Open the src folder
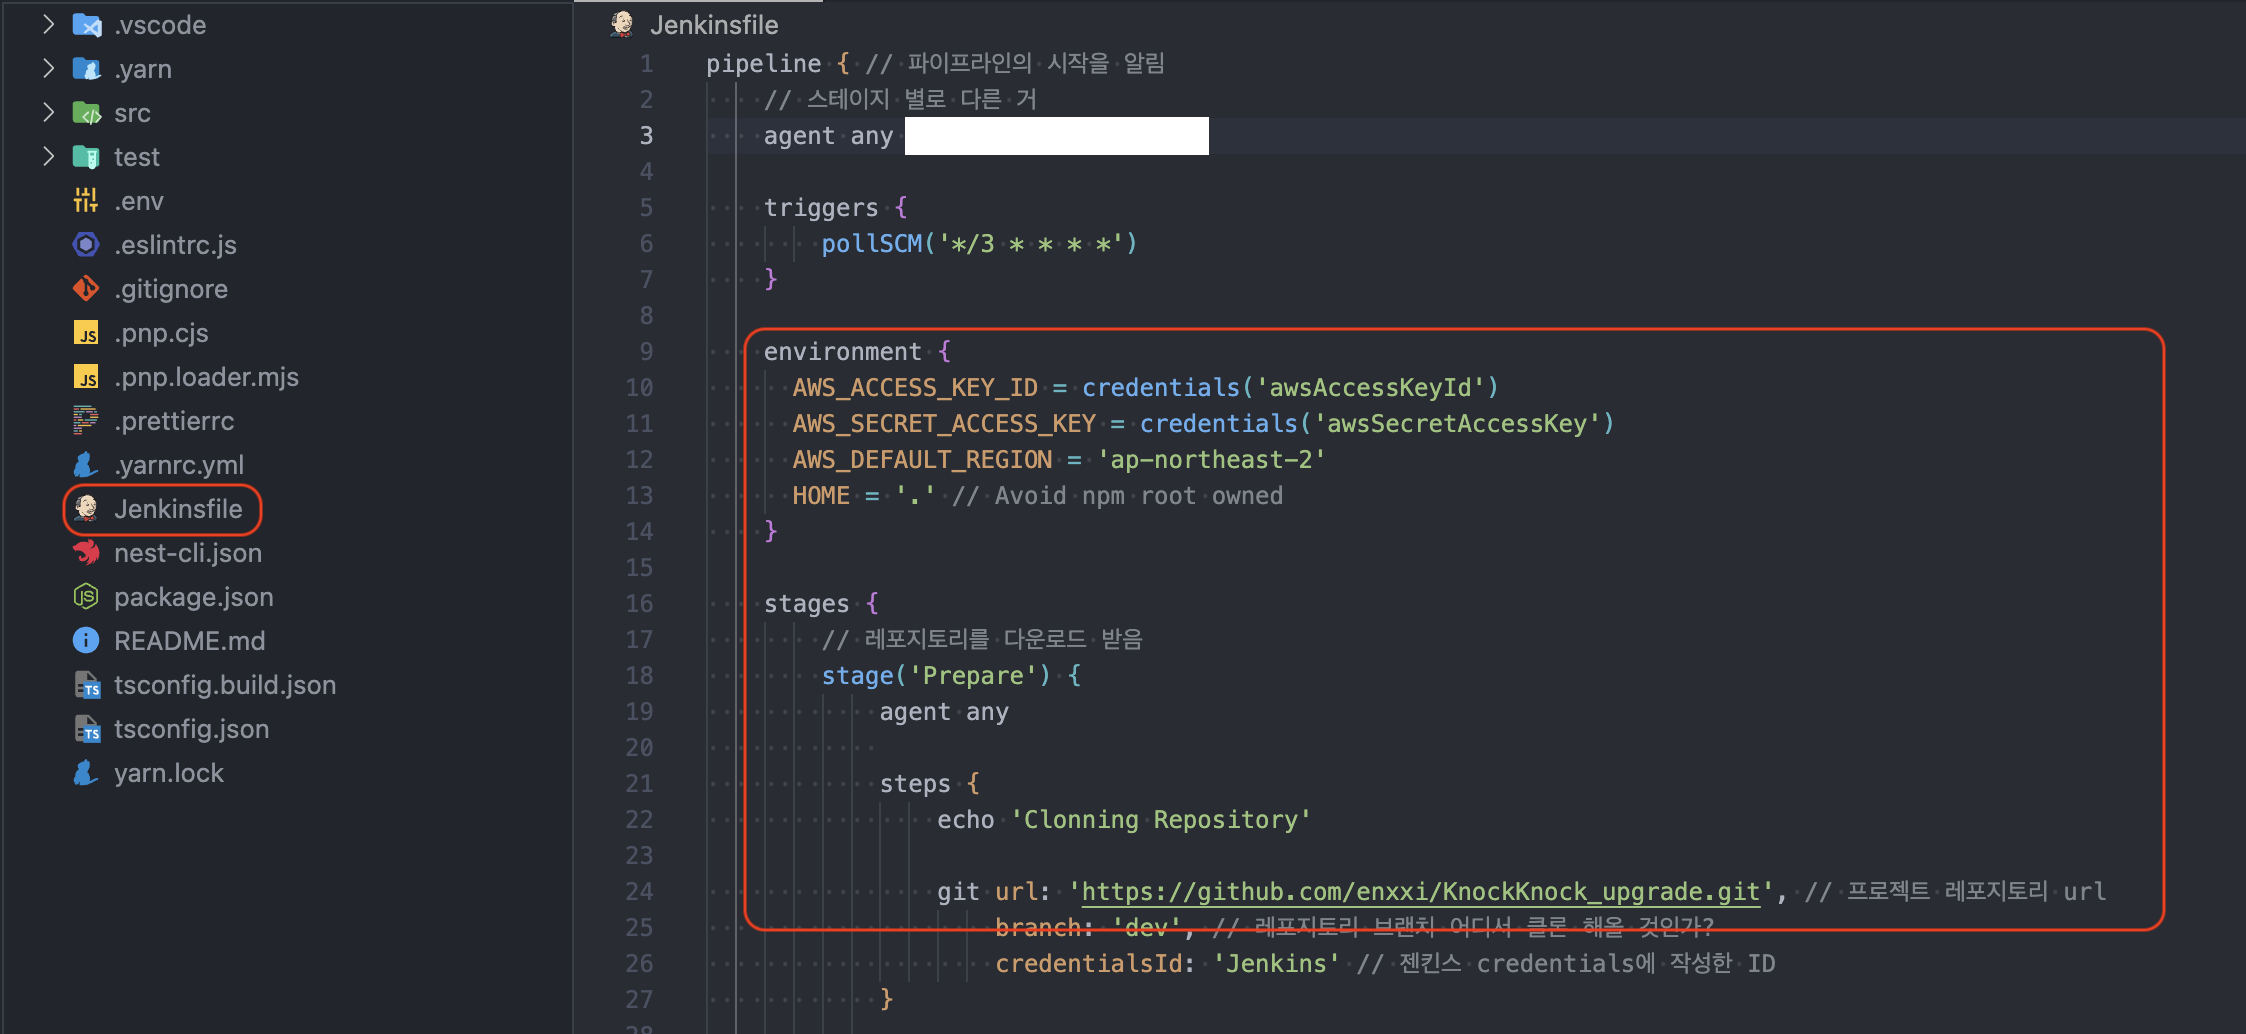This screenshot has width=2246, height=1034. pos(132,113)
